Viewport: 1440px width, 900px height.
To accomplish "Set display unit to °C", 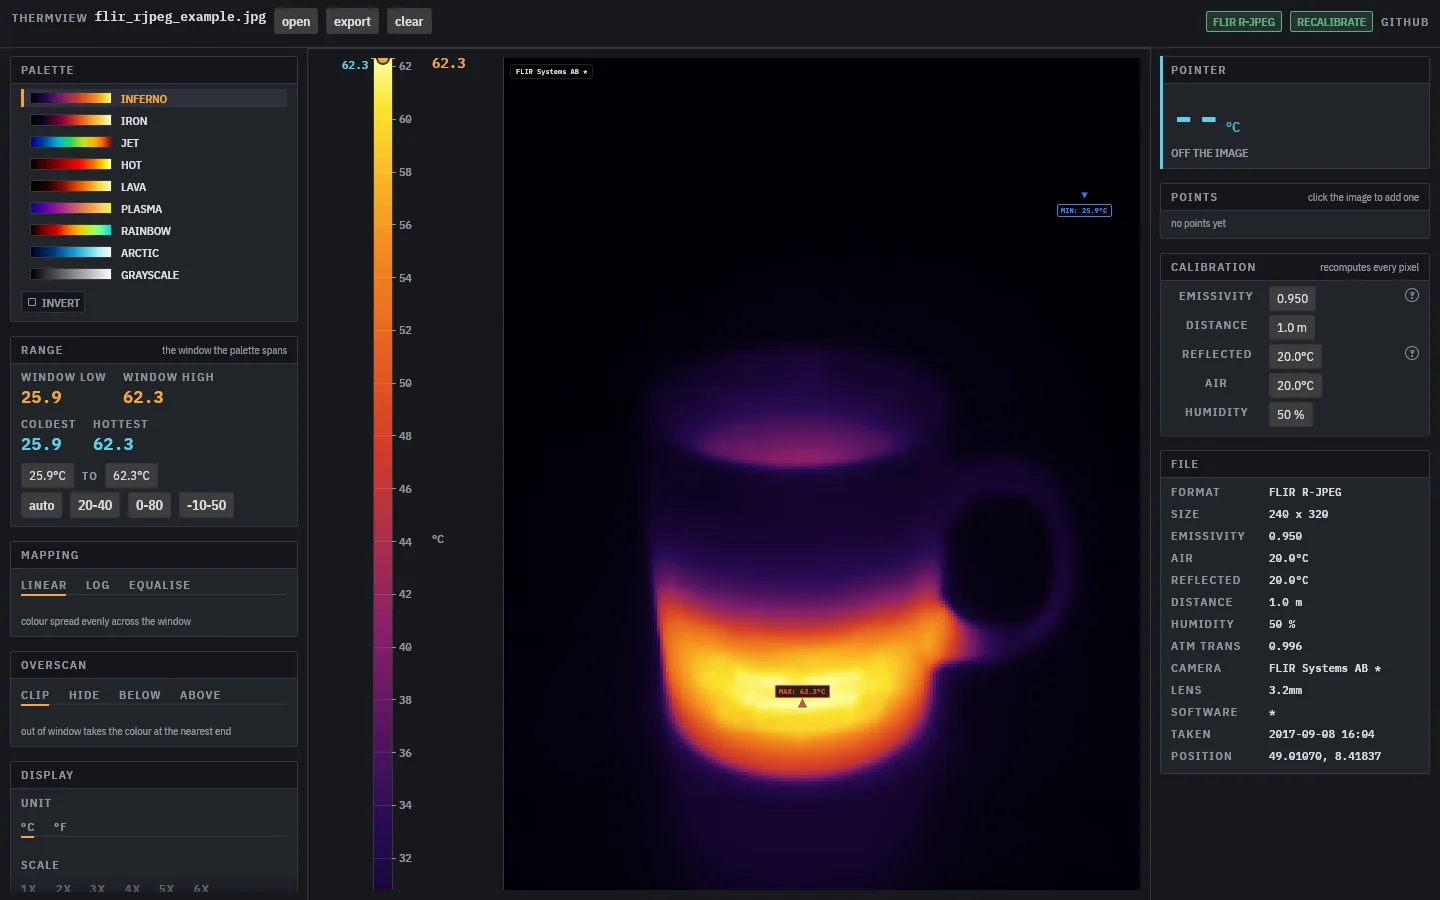I will (x=28, y=828).
